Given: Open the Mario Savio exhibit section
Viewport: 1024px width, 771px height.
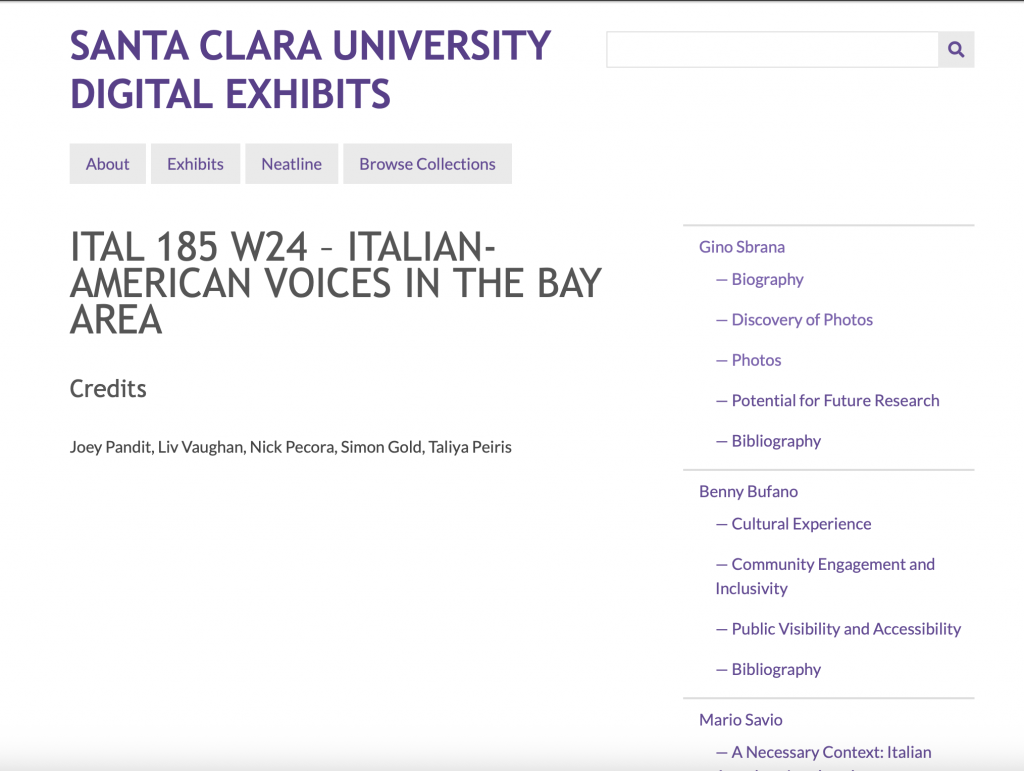Looking at the screenshot, I should point(741,720).
